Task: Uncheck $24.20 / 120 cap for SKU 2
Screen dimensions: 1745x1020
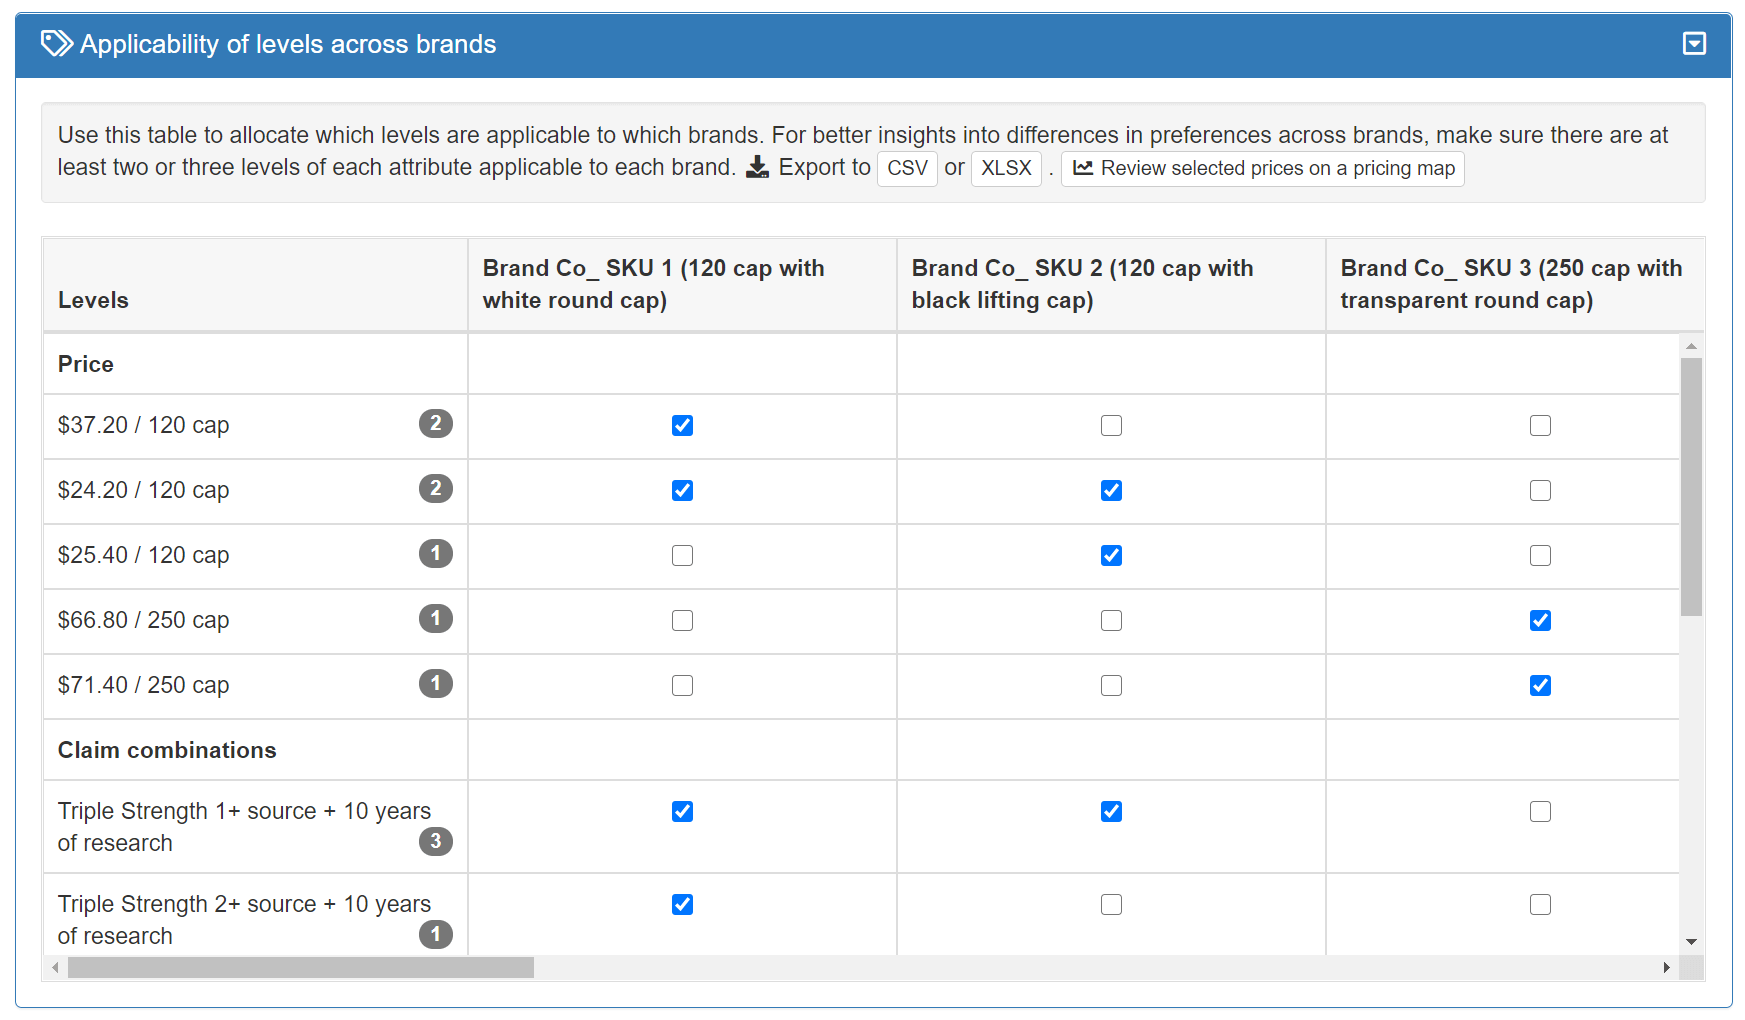Action: [x=1111, y=490]
